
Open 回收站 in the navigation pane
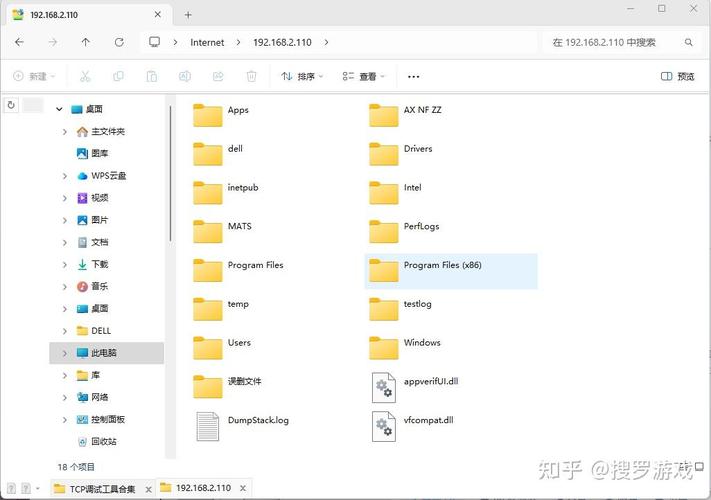coord(97,442)
